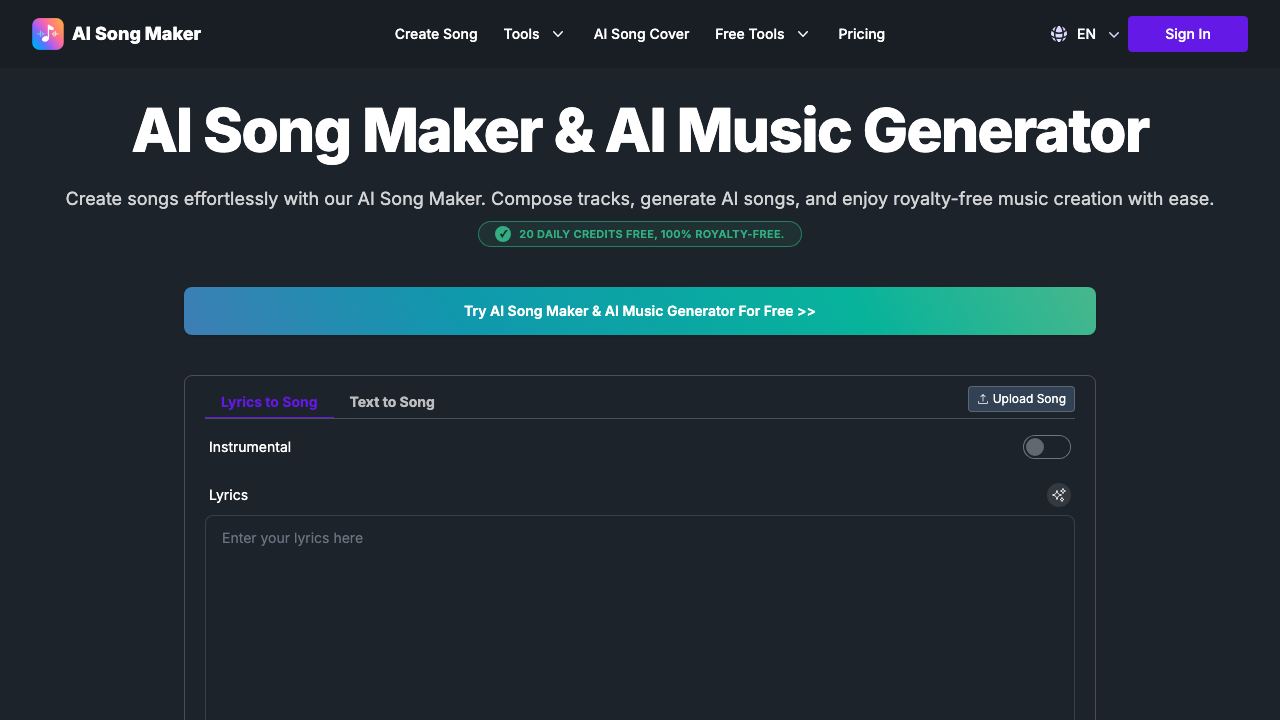Go to the Pricing page
This screenshot has width=1280, height=720.
tap(861, 34)
